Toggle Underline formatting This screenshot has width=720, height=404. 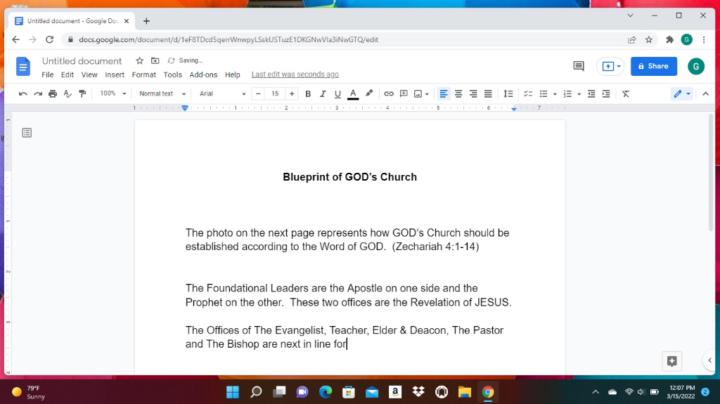[337, 94]
